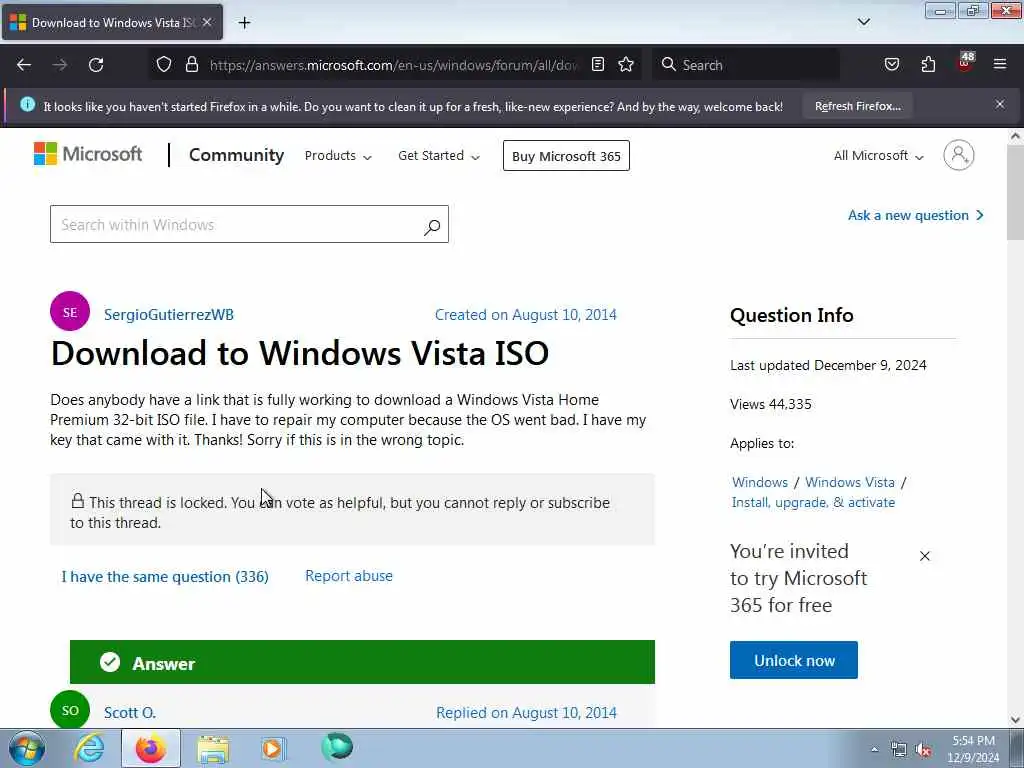Open Windows Media Player from taskbar
The height and width of the screenshot is (768, 1024).
coord(273,748)
